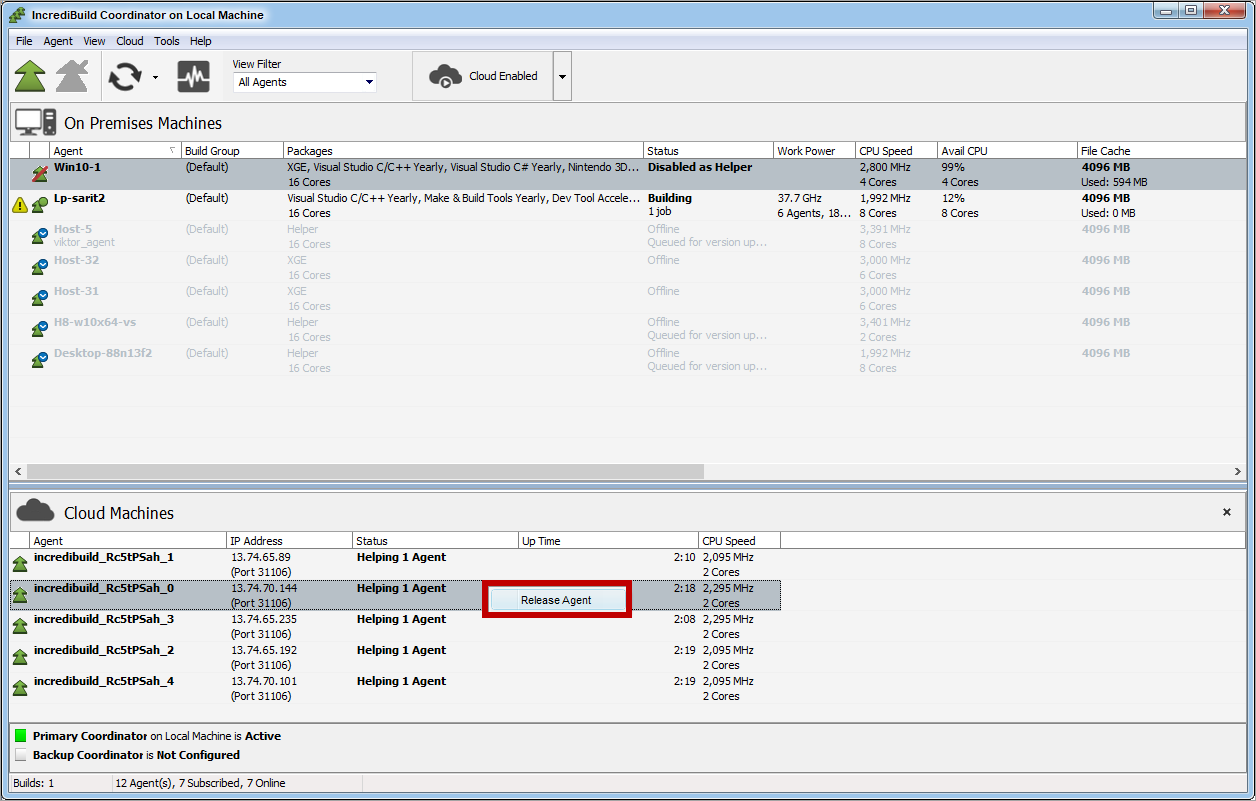This screenshot has width=1256, height=801.
Task: Click the cloud agent icon for incredibuild_Rc5tPSah_1
Action: (x=20, y=564)
